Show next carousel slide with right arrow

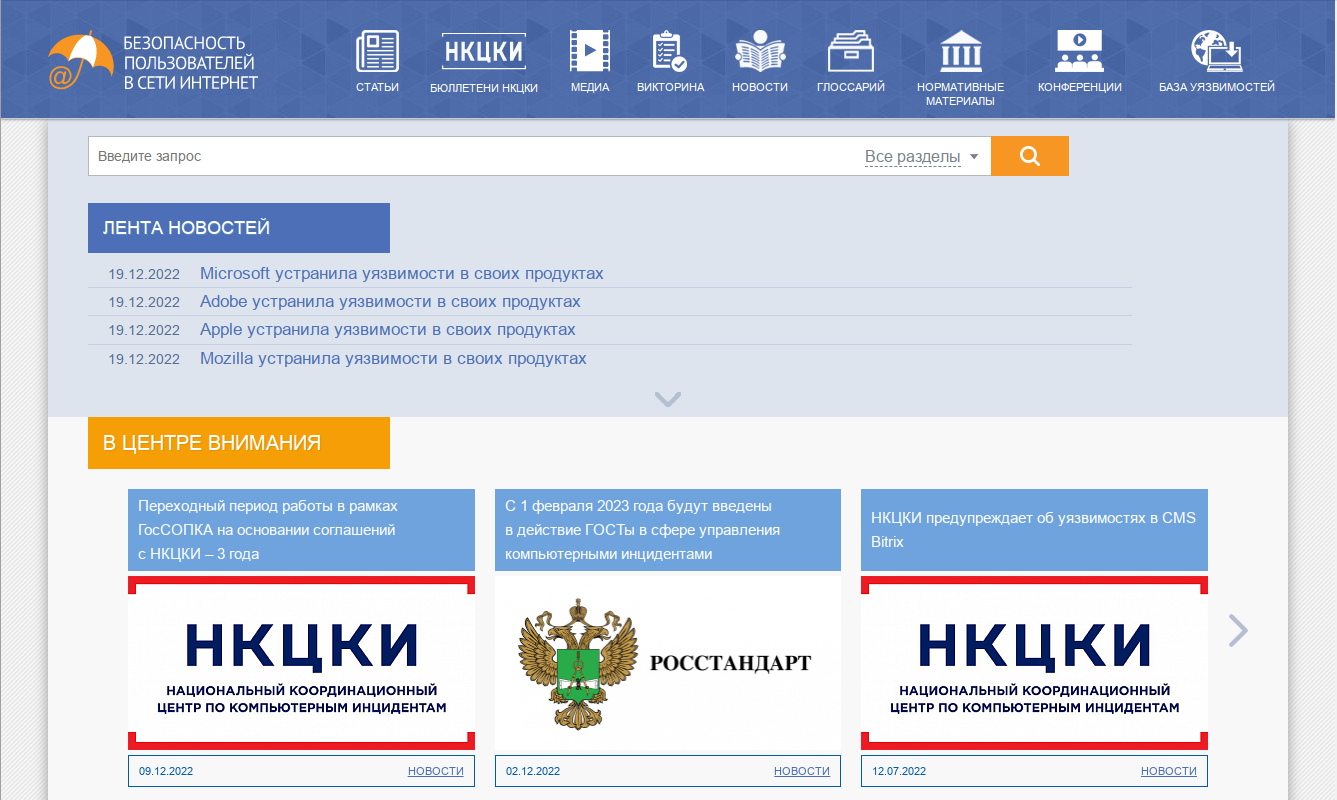point(1238,630)
